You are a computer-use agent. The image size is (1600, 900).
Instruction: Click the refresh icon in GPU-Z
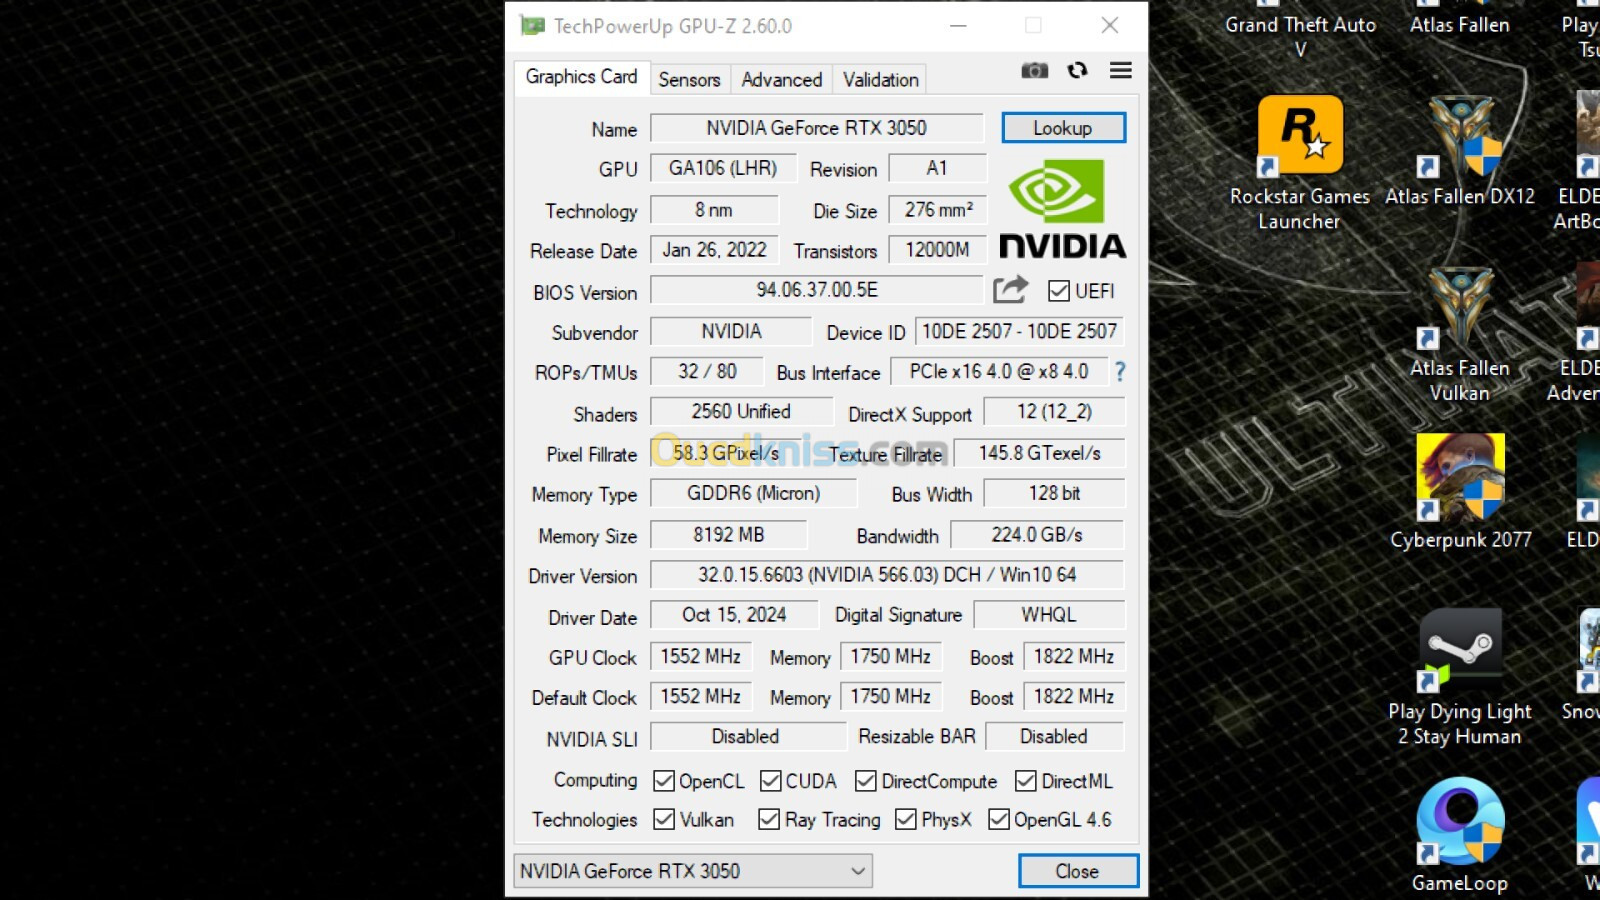1077,70
